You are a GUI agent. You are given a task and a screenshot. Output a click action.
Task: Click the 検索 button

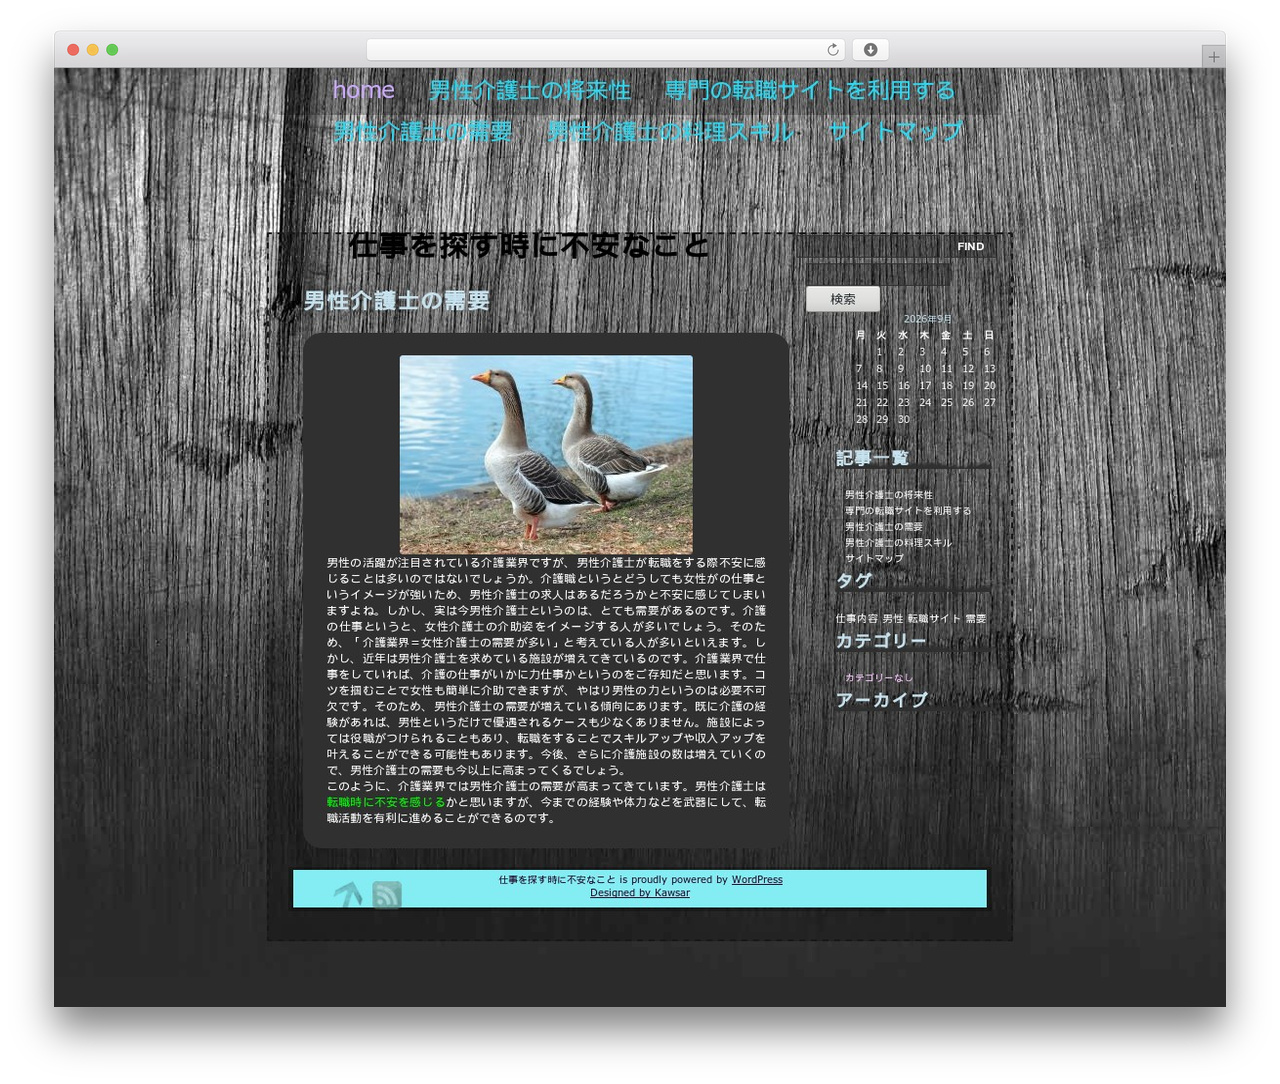pos(843,299)
